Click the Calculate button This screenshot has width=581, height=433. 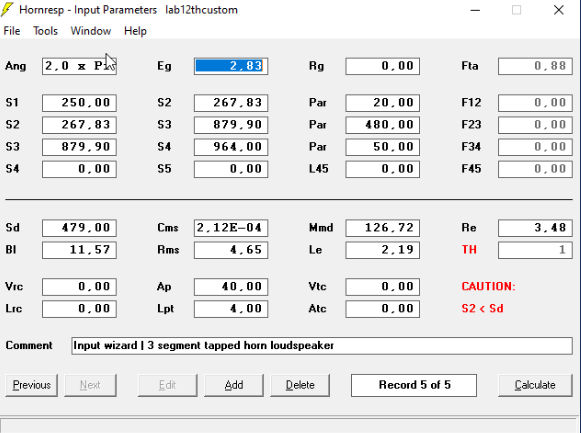click(x=535, y=385)
